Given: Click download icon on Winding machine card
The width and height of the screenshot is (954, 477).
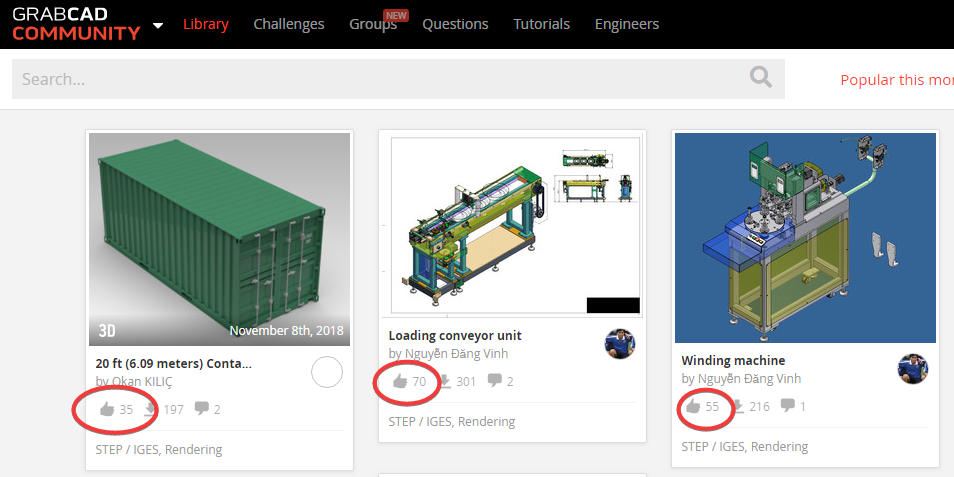Looking at the screenshot, I should (737, 406).
